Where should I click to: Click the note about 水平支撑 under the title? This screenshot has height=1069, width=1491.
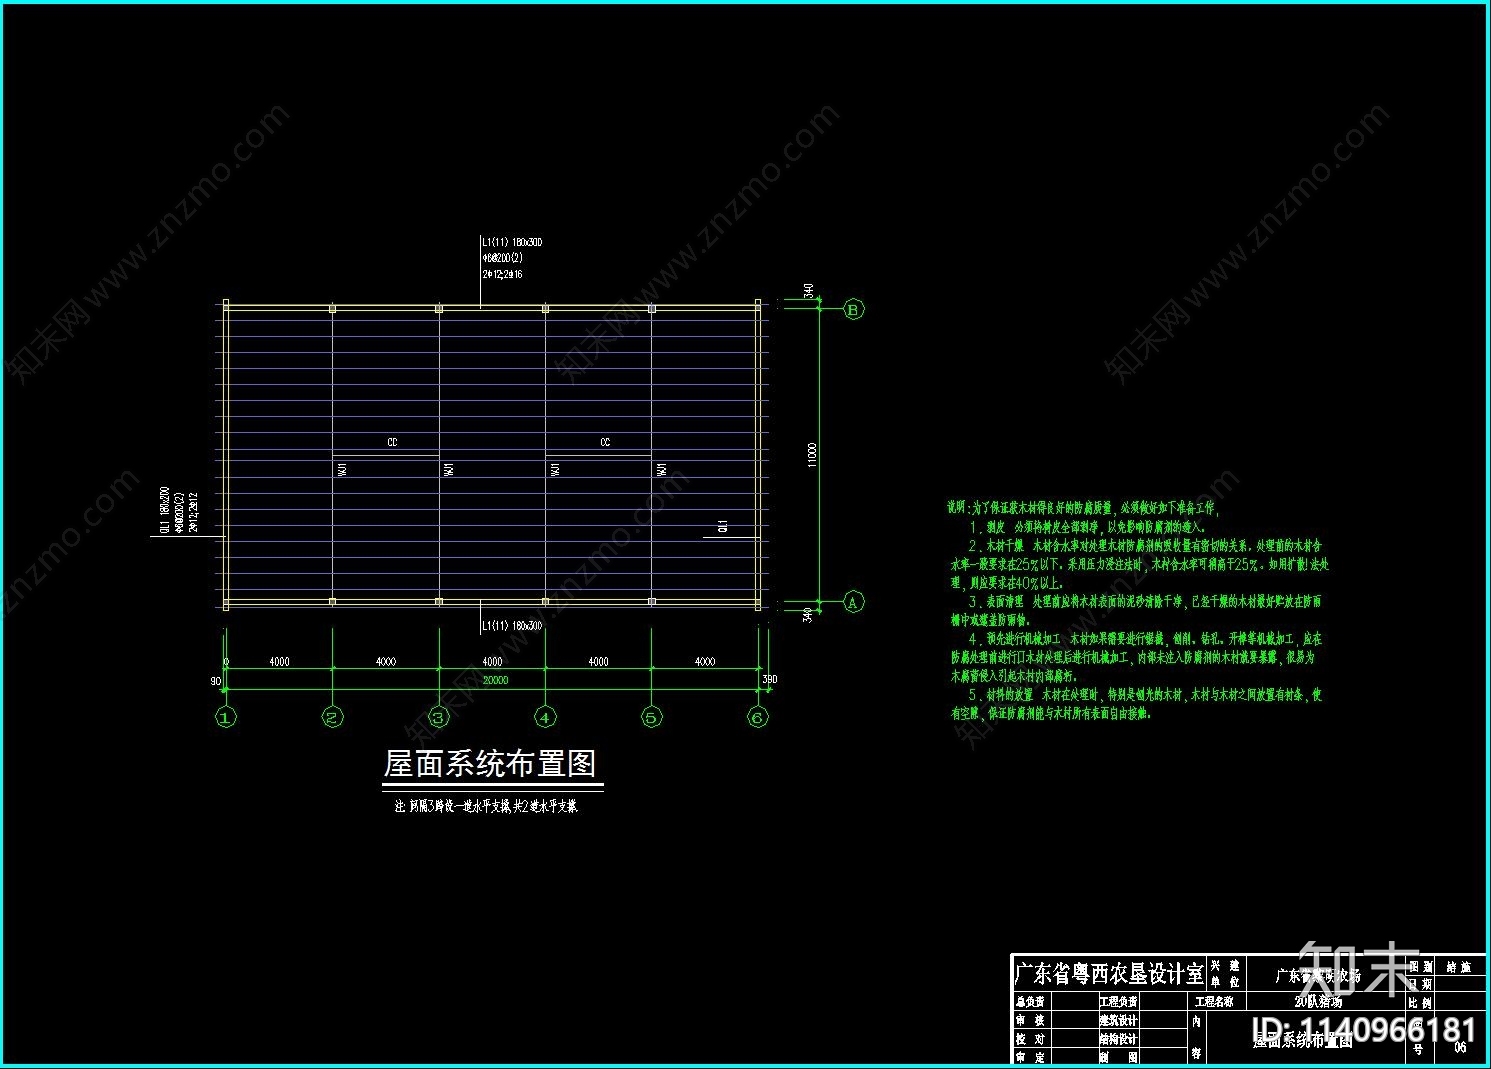pyautogui.click(x=486, y=806)
